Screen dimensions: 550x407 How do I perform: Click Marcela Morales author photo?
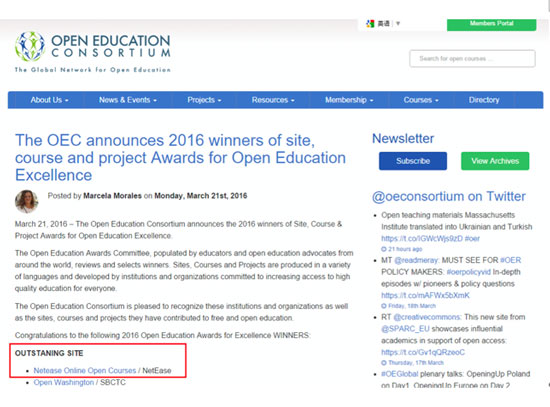[27, 201]
